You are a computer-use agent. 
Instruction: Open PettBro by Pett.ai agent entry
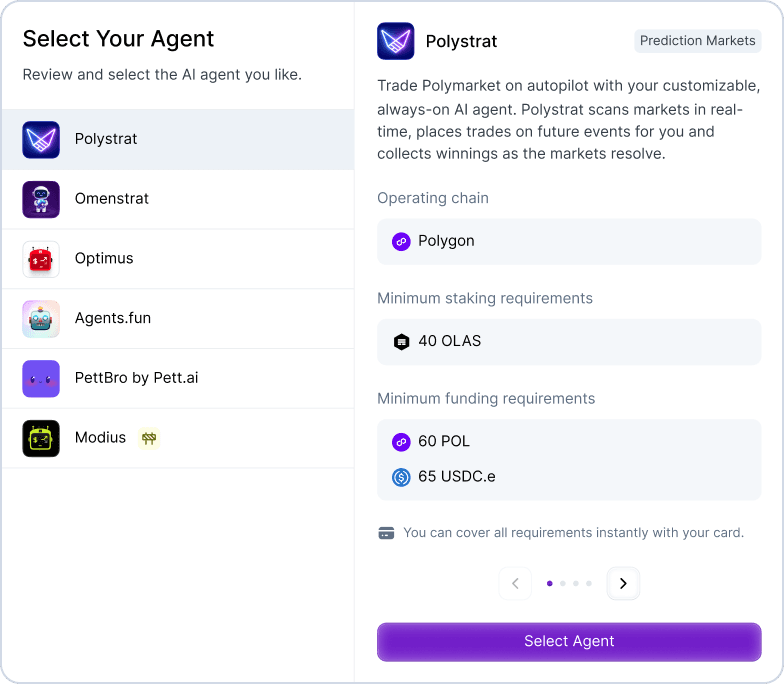tap(136, 379)
